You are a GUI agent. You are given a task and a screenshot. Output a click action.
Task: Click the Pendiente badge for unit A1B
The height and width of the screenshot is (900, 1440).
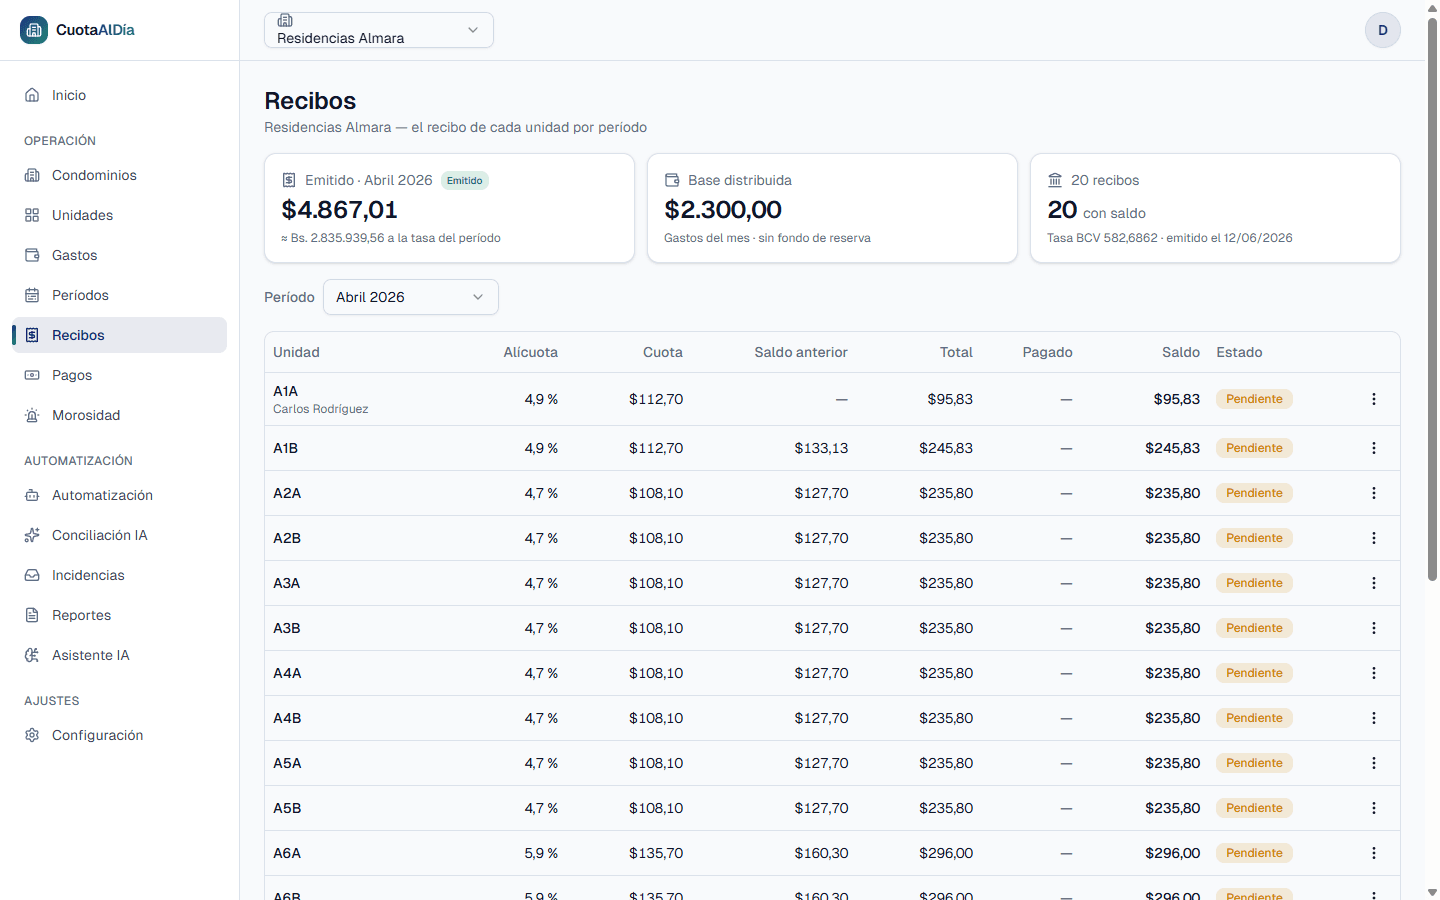(1254, 448)
